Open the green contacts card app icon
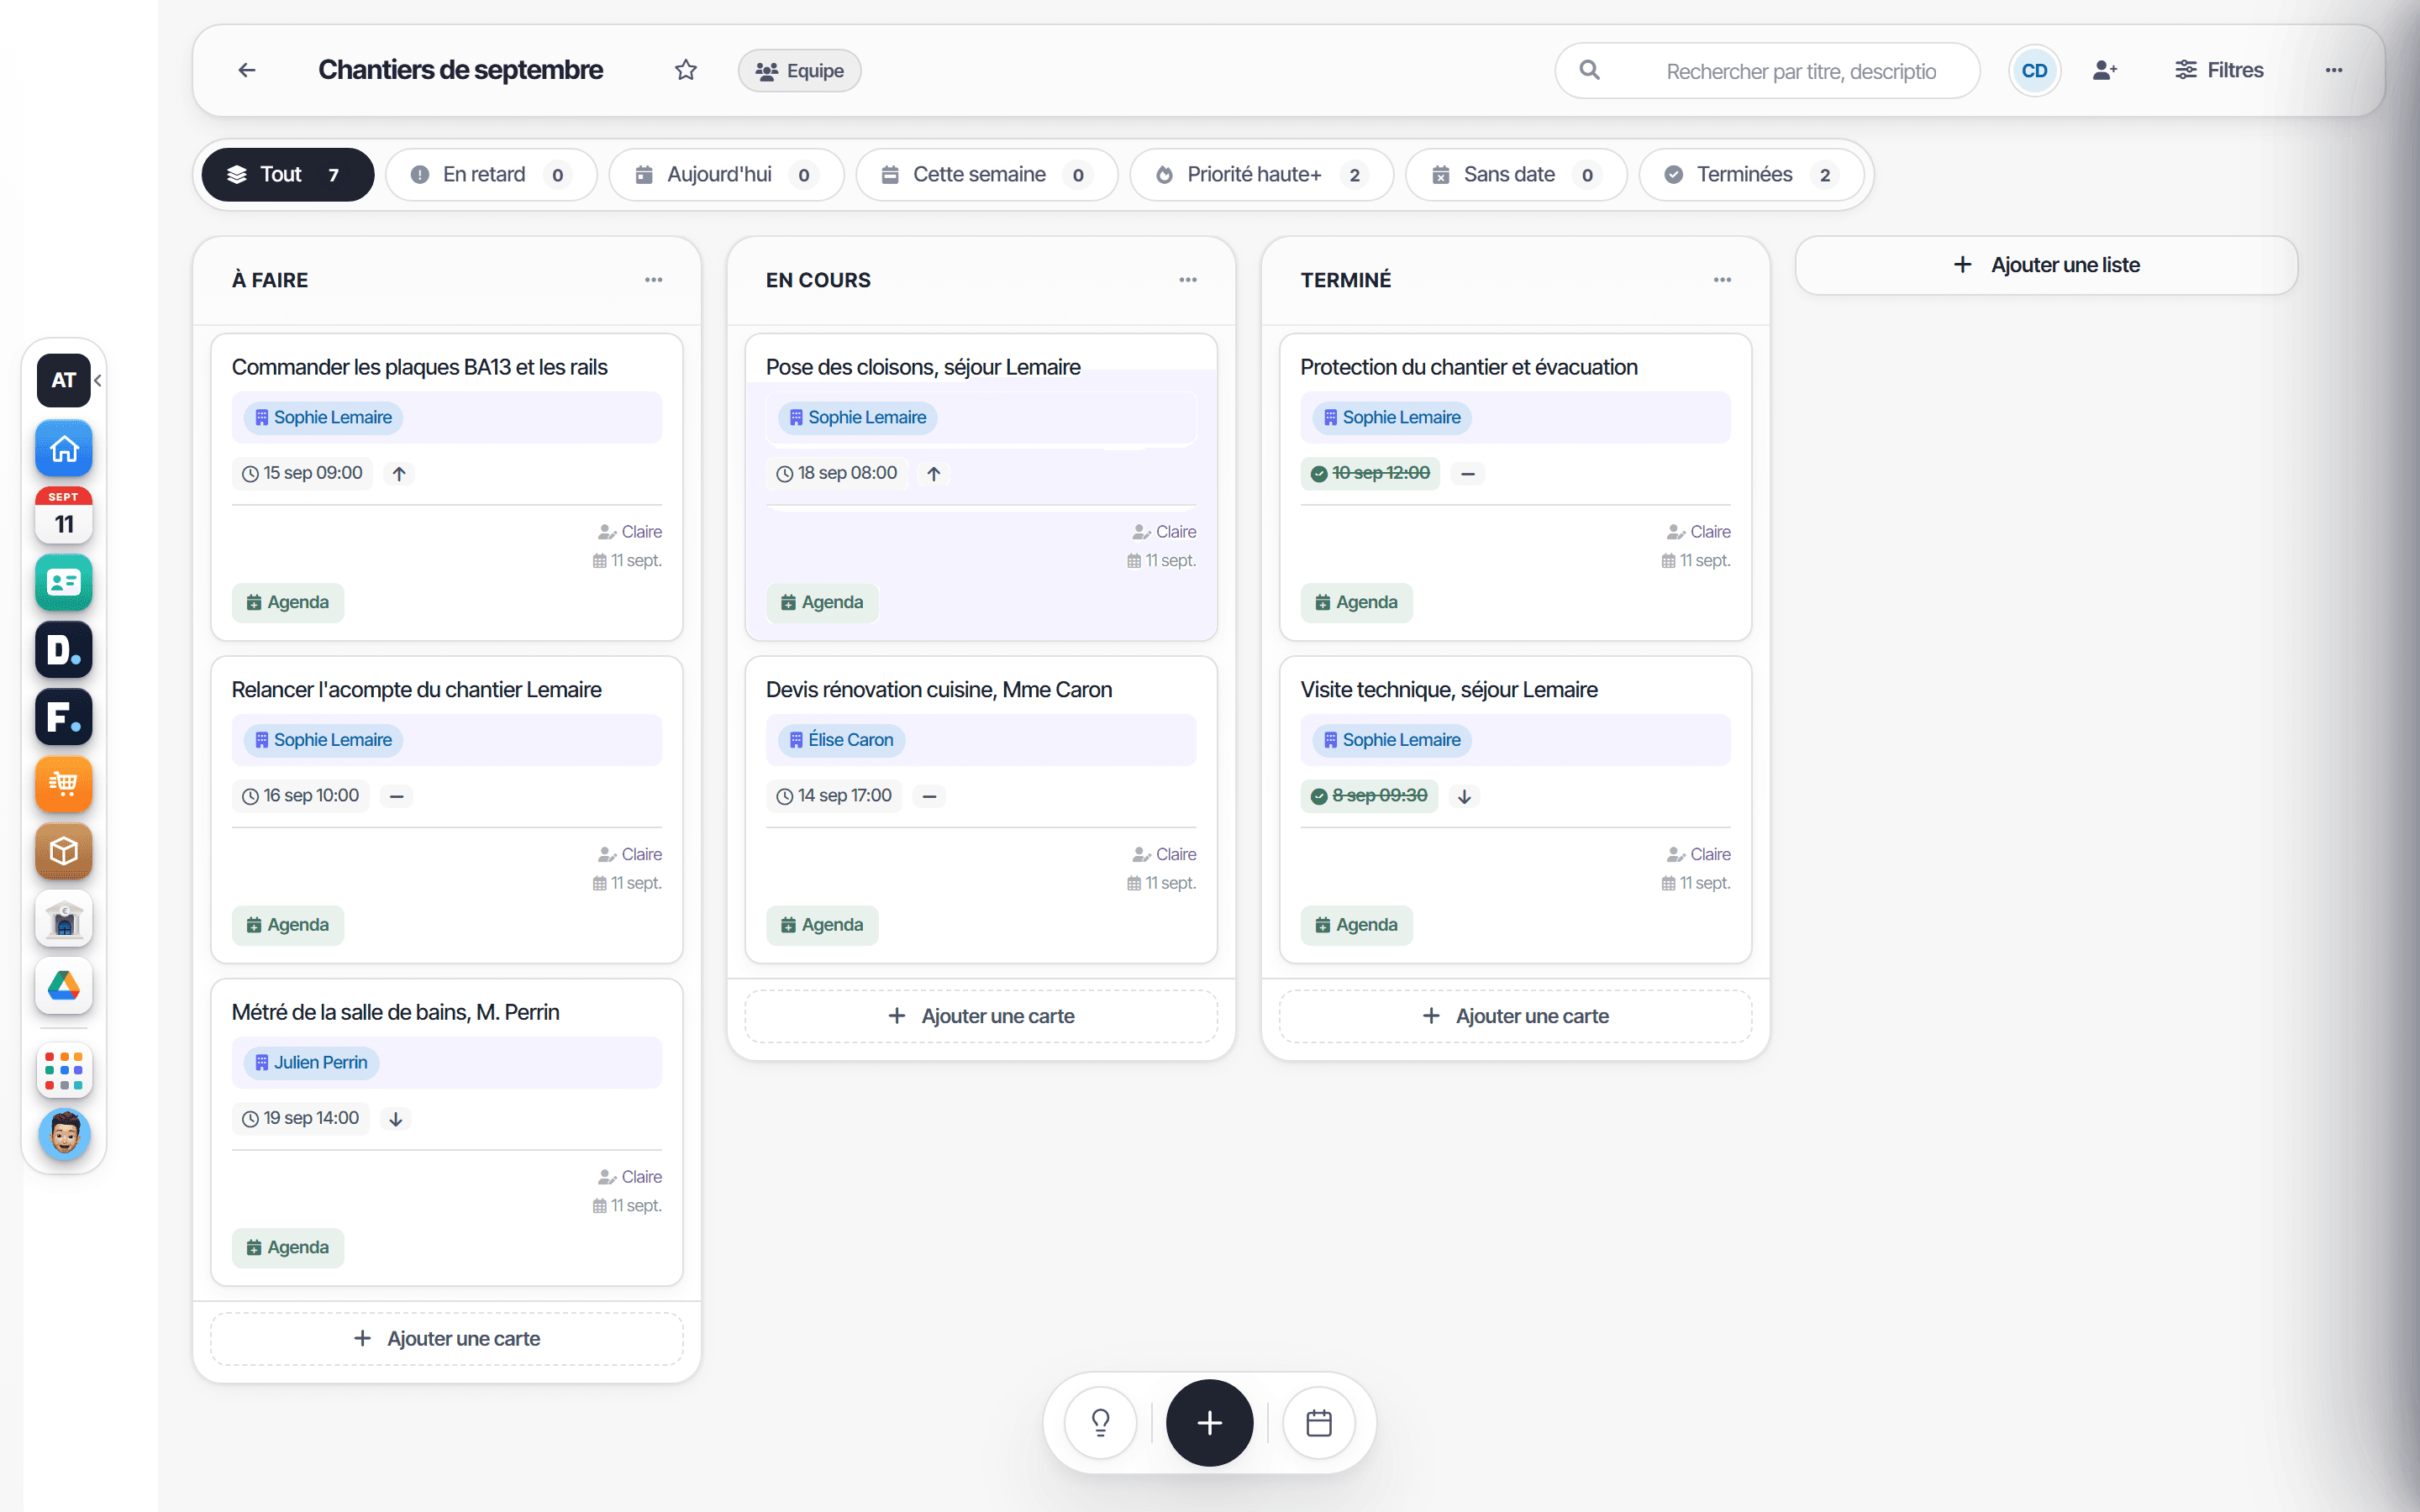2420x1512 pixels. (x=64, y=583)
